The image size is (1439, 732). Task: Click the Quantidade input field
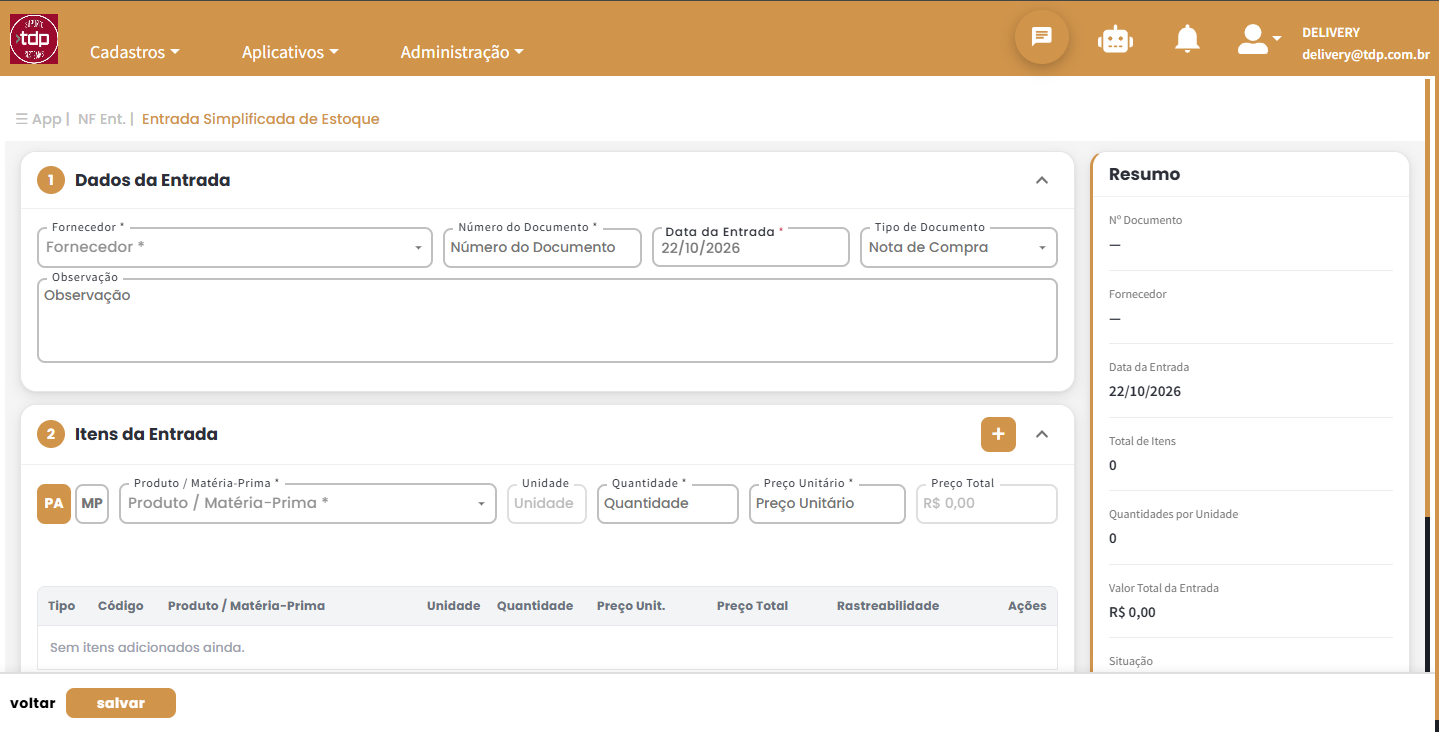668,504
